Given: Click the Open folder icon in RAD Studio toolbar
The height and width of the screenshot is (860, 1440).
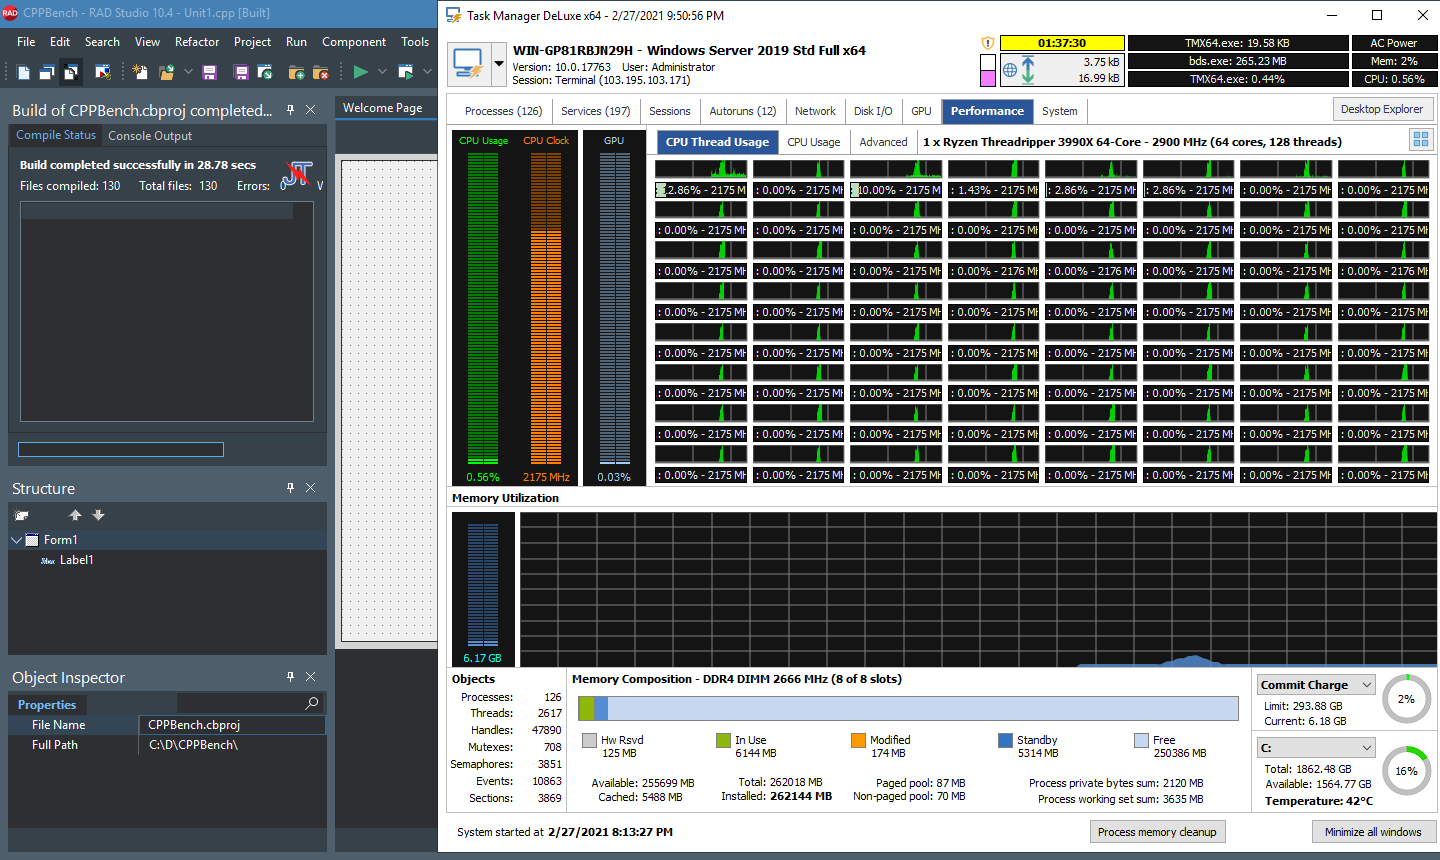Looking at the screenshot, I should (166, 72).
